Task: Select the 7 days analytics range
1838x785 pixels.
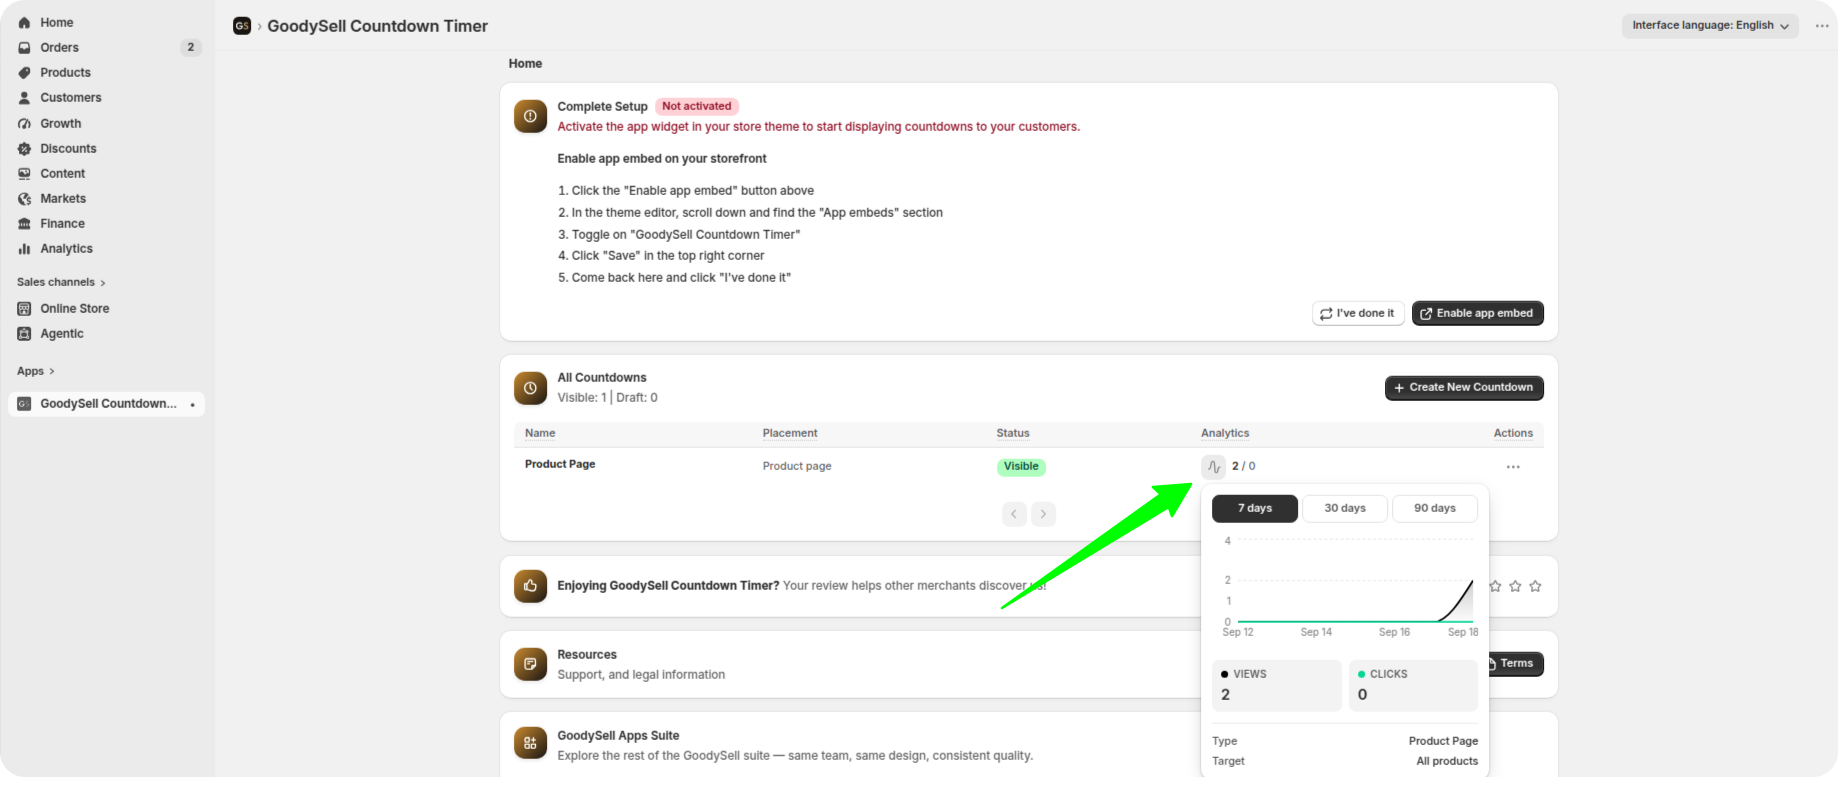Action: (x=1255, y=508)
